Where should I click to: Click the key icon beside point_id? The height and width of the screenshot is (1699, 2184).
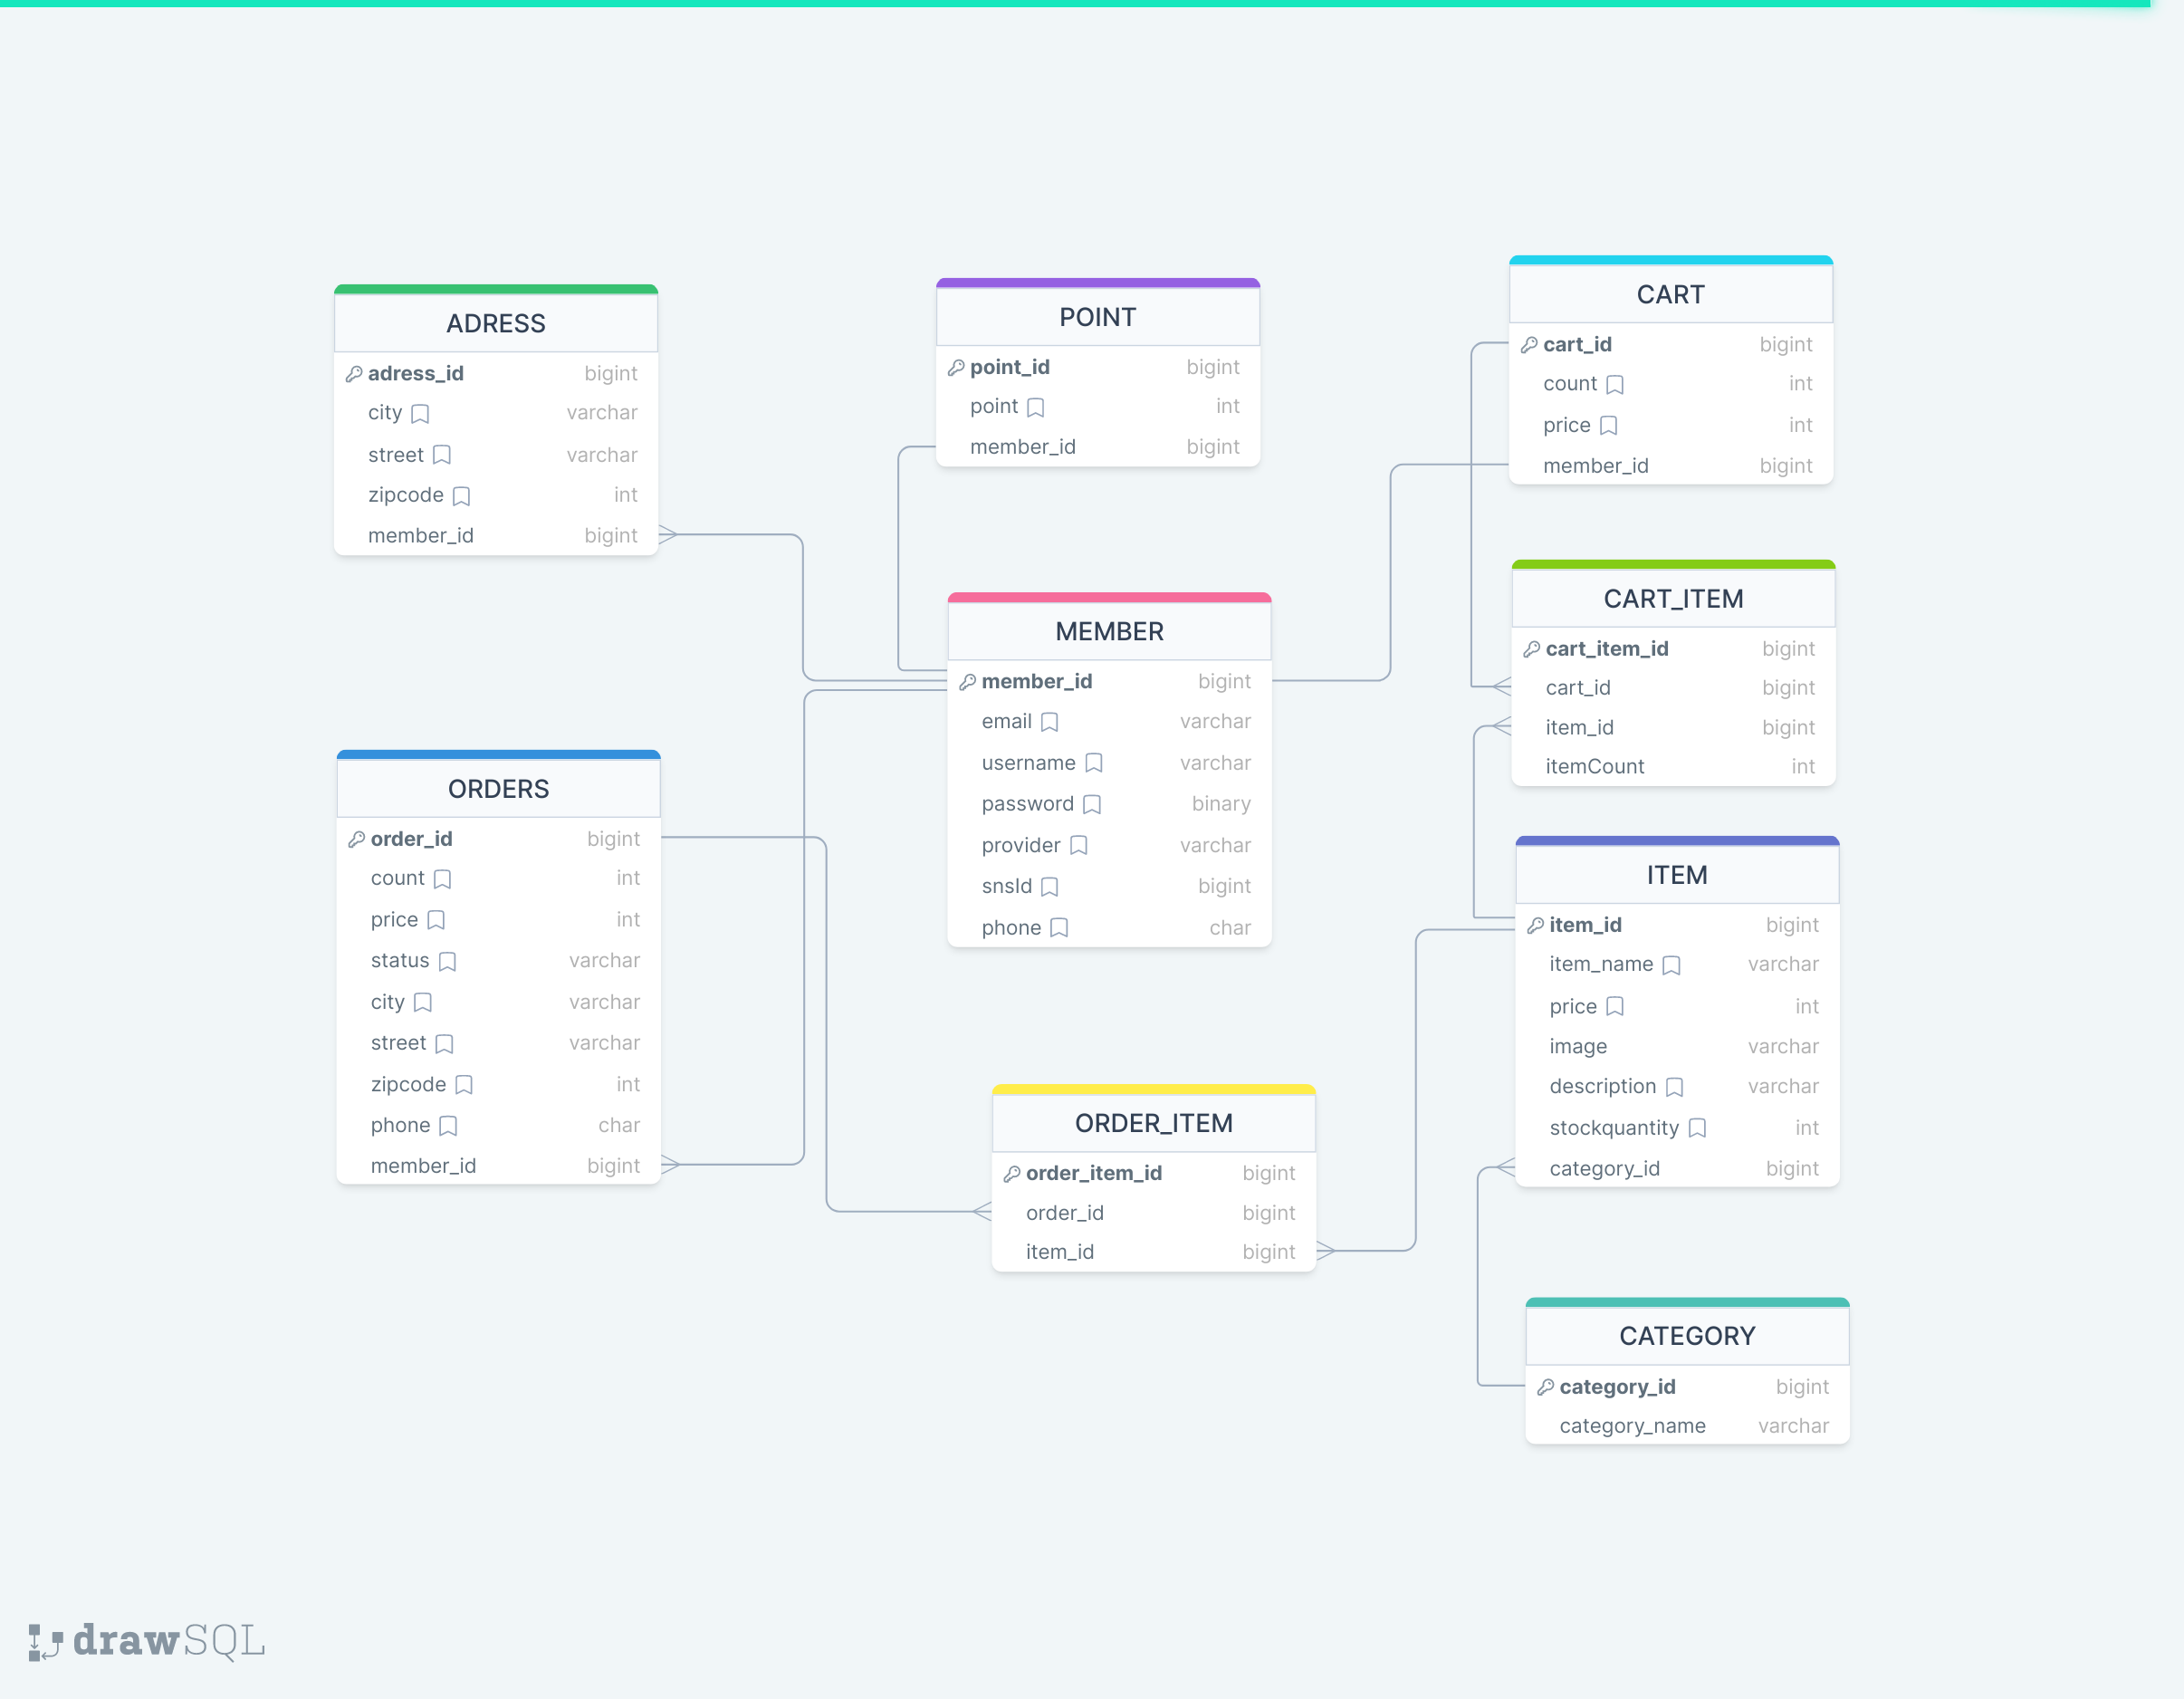[956, 368]
